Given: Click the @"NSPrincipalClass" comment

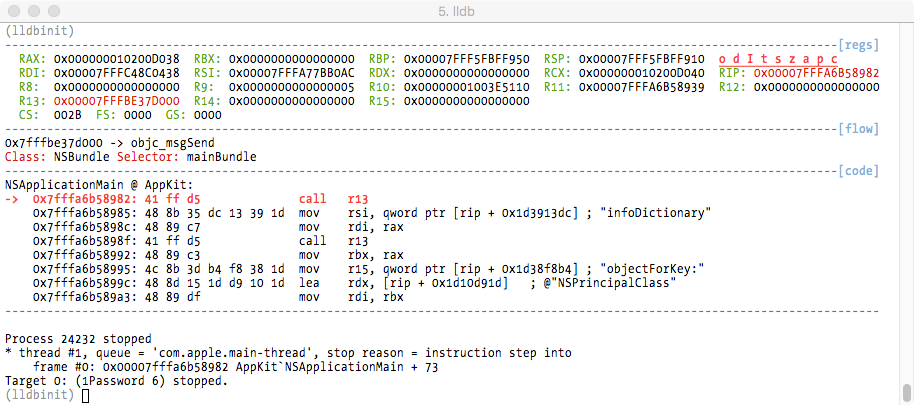Looking at the screenshot, I should [610, 283].
